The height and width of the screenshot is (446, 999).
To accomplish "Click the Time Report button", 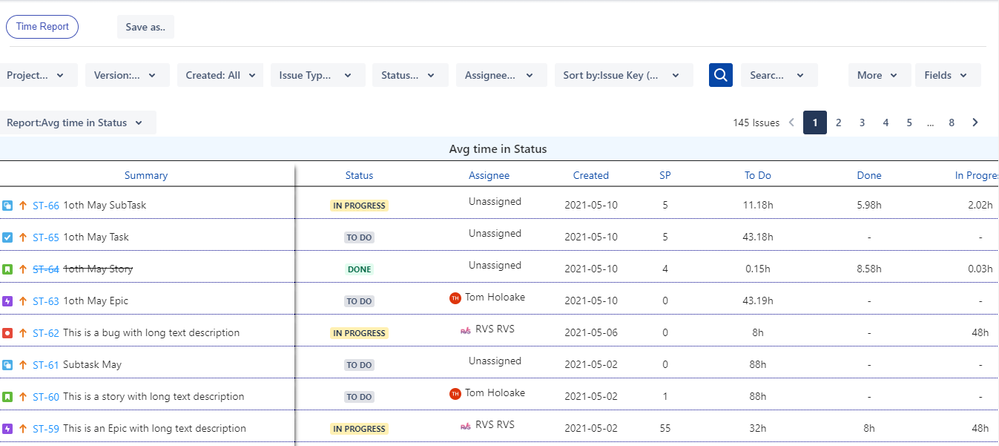I will pos(42,27).
